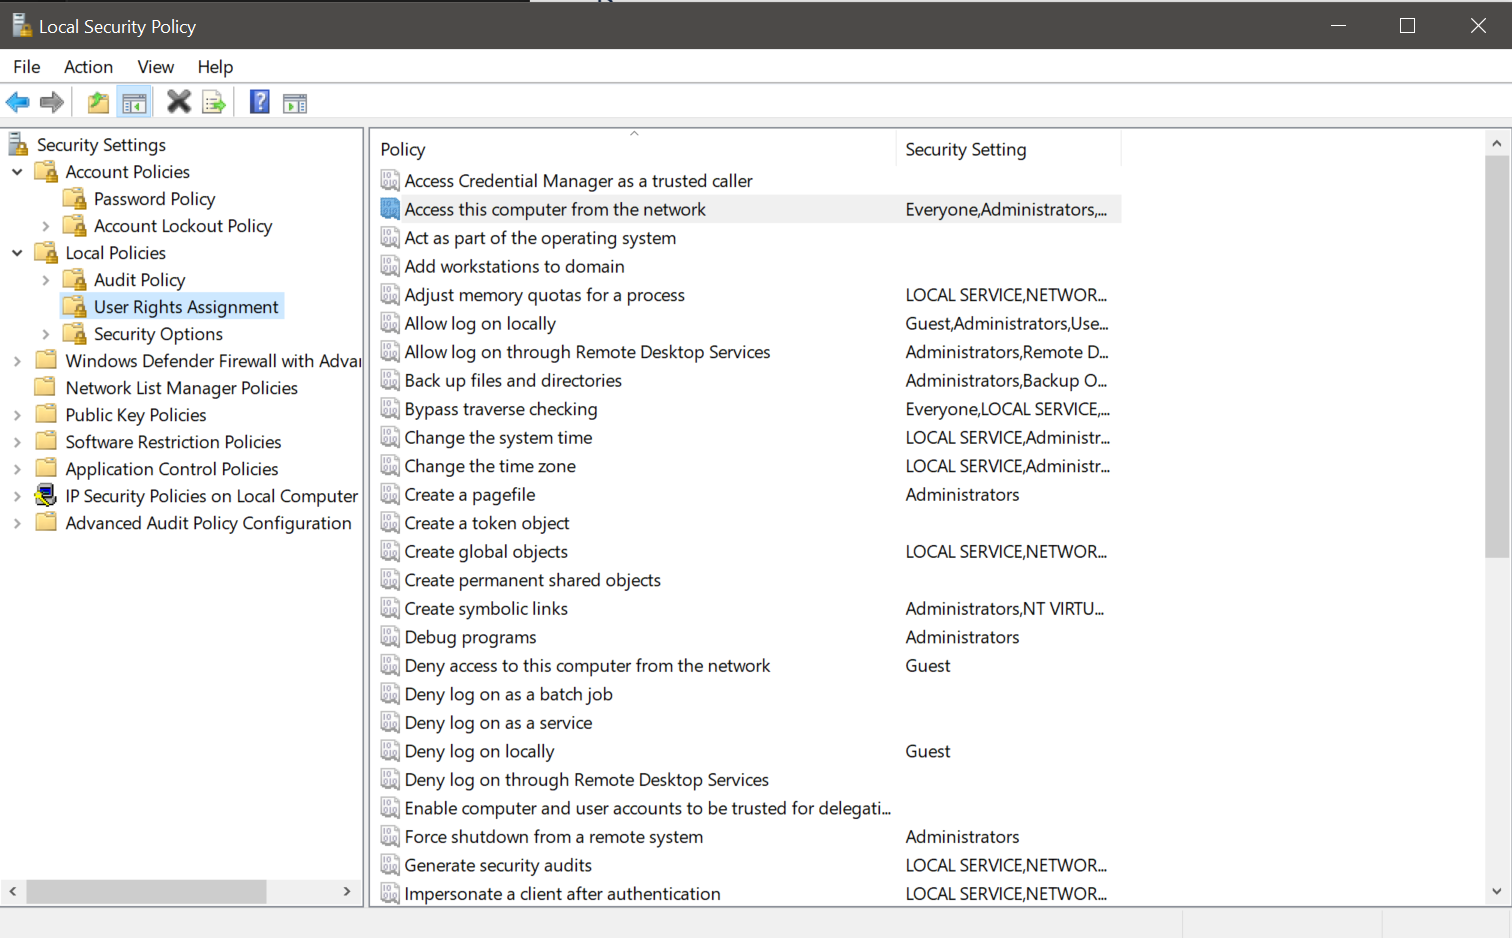The width and height of the screenshot is (1512, 938).
Task: Toggle the Show/Hide Action Pane icon
Action: [295, 103]
